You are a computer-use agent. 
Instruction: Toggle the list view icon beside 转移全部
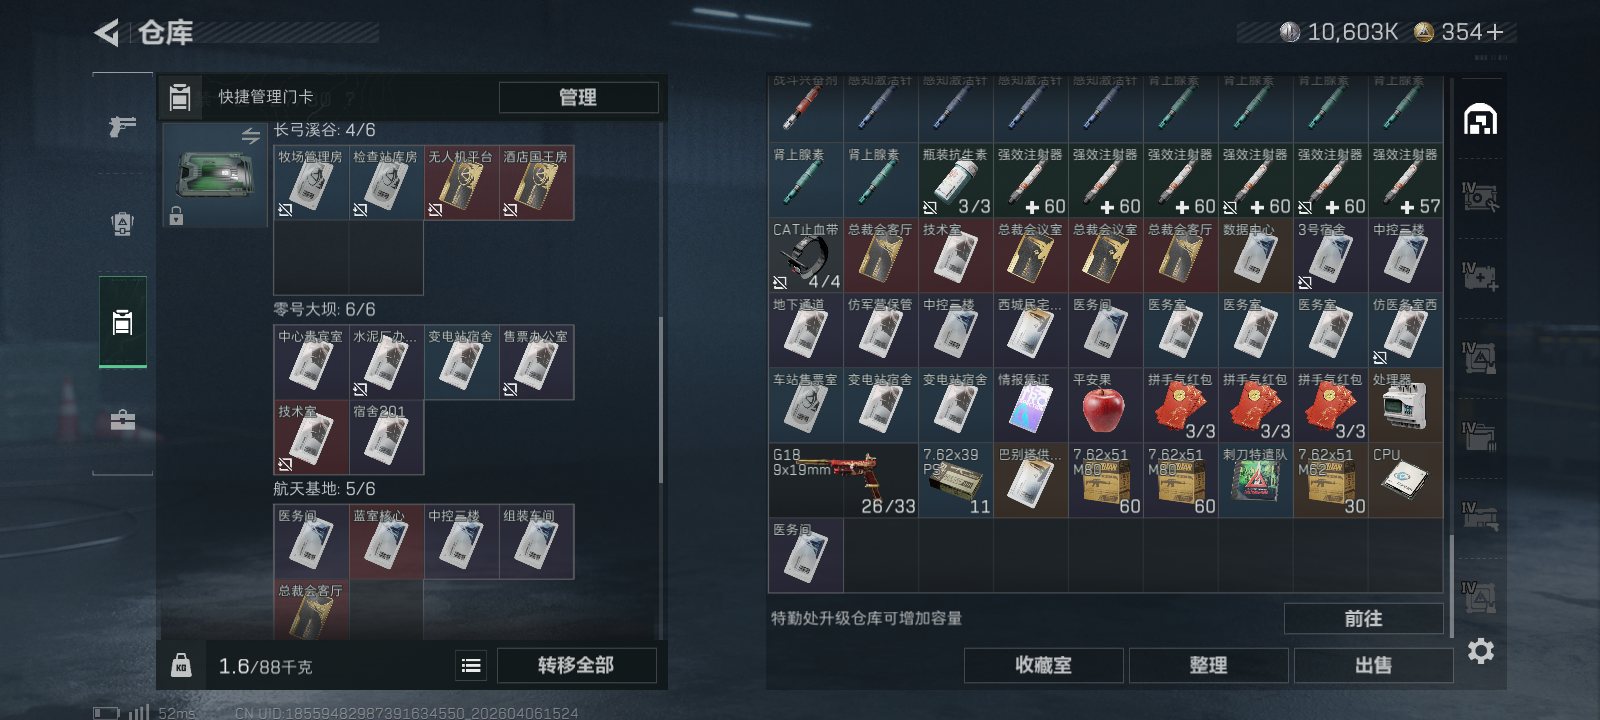[471, 665]
